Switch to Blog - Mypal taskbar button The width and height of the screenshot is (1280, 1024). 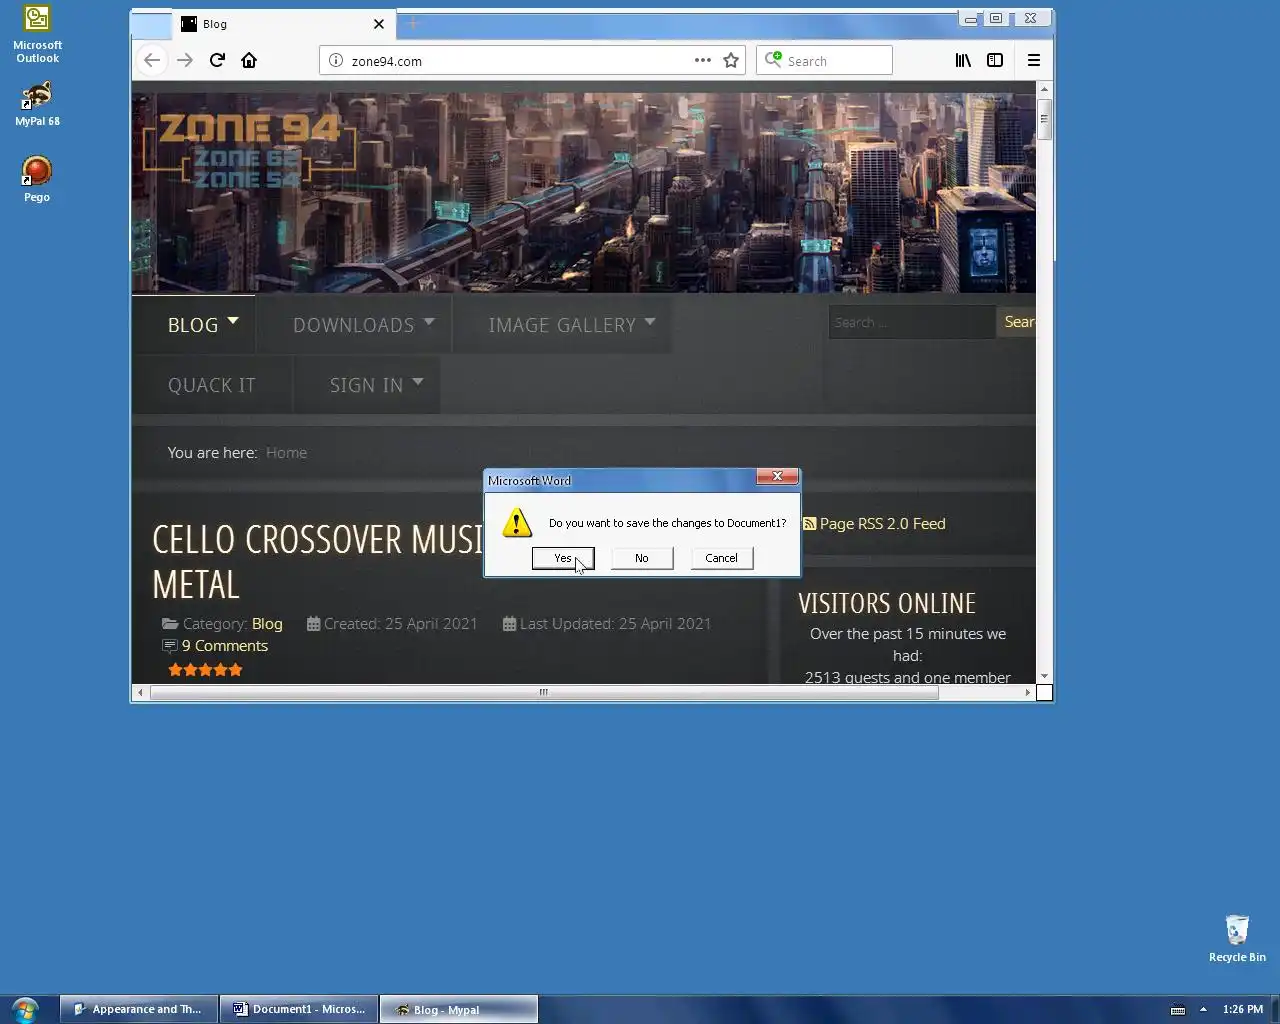[459, 1009]
